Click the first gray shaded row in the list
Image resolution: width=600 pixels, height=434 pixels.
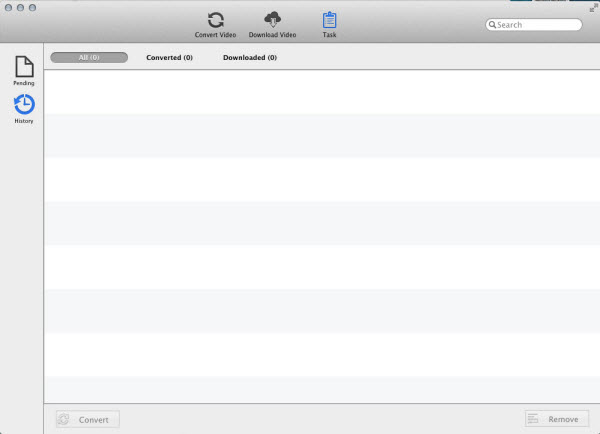tap(321, 135)
